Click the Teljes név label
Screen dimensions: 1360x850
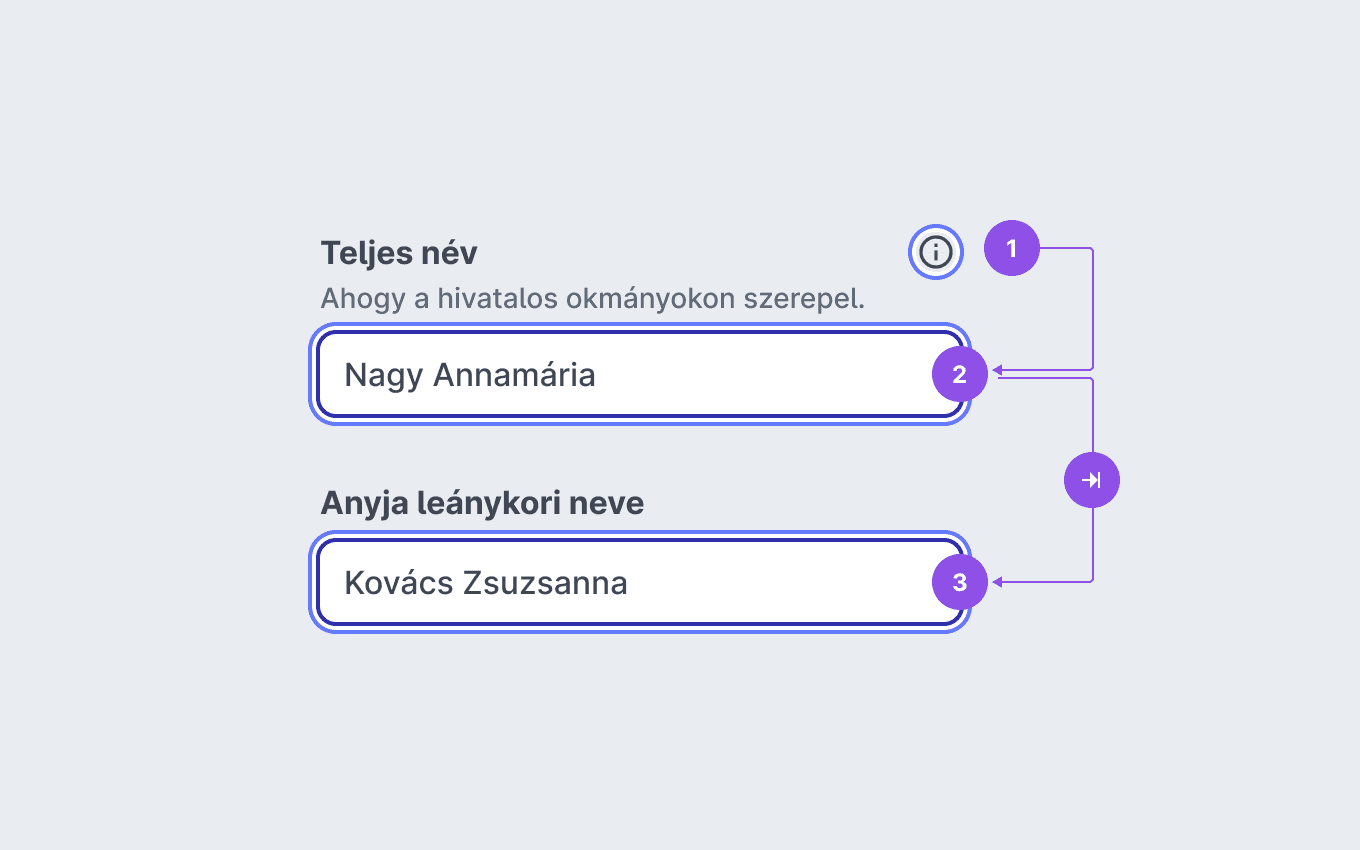click(399, 253)
